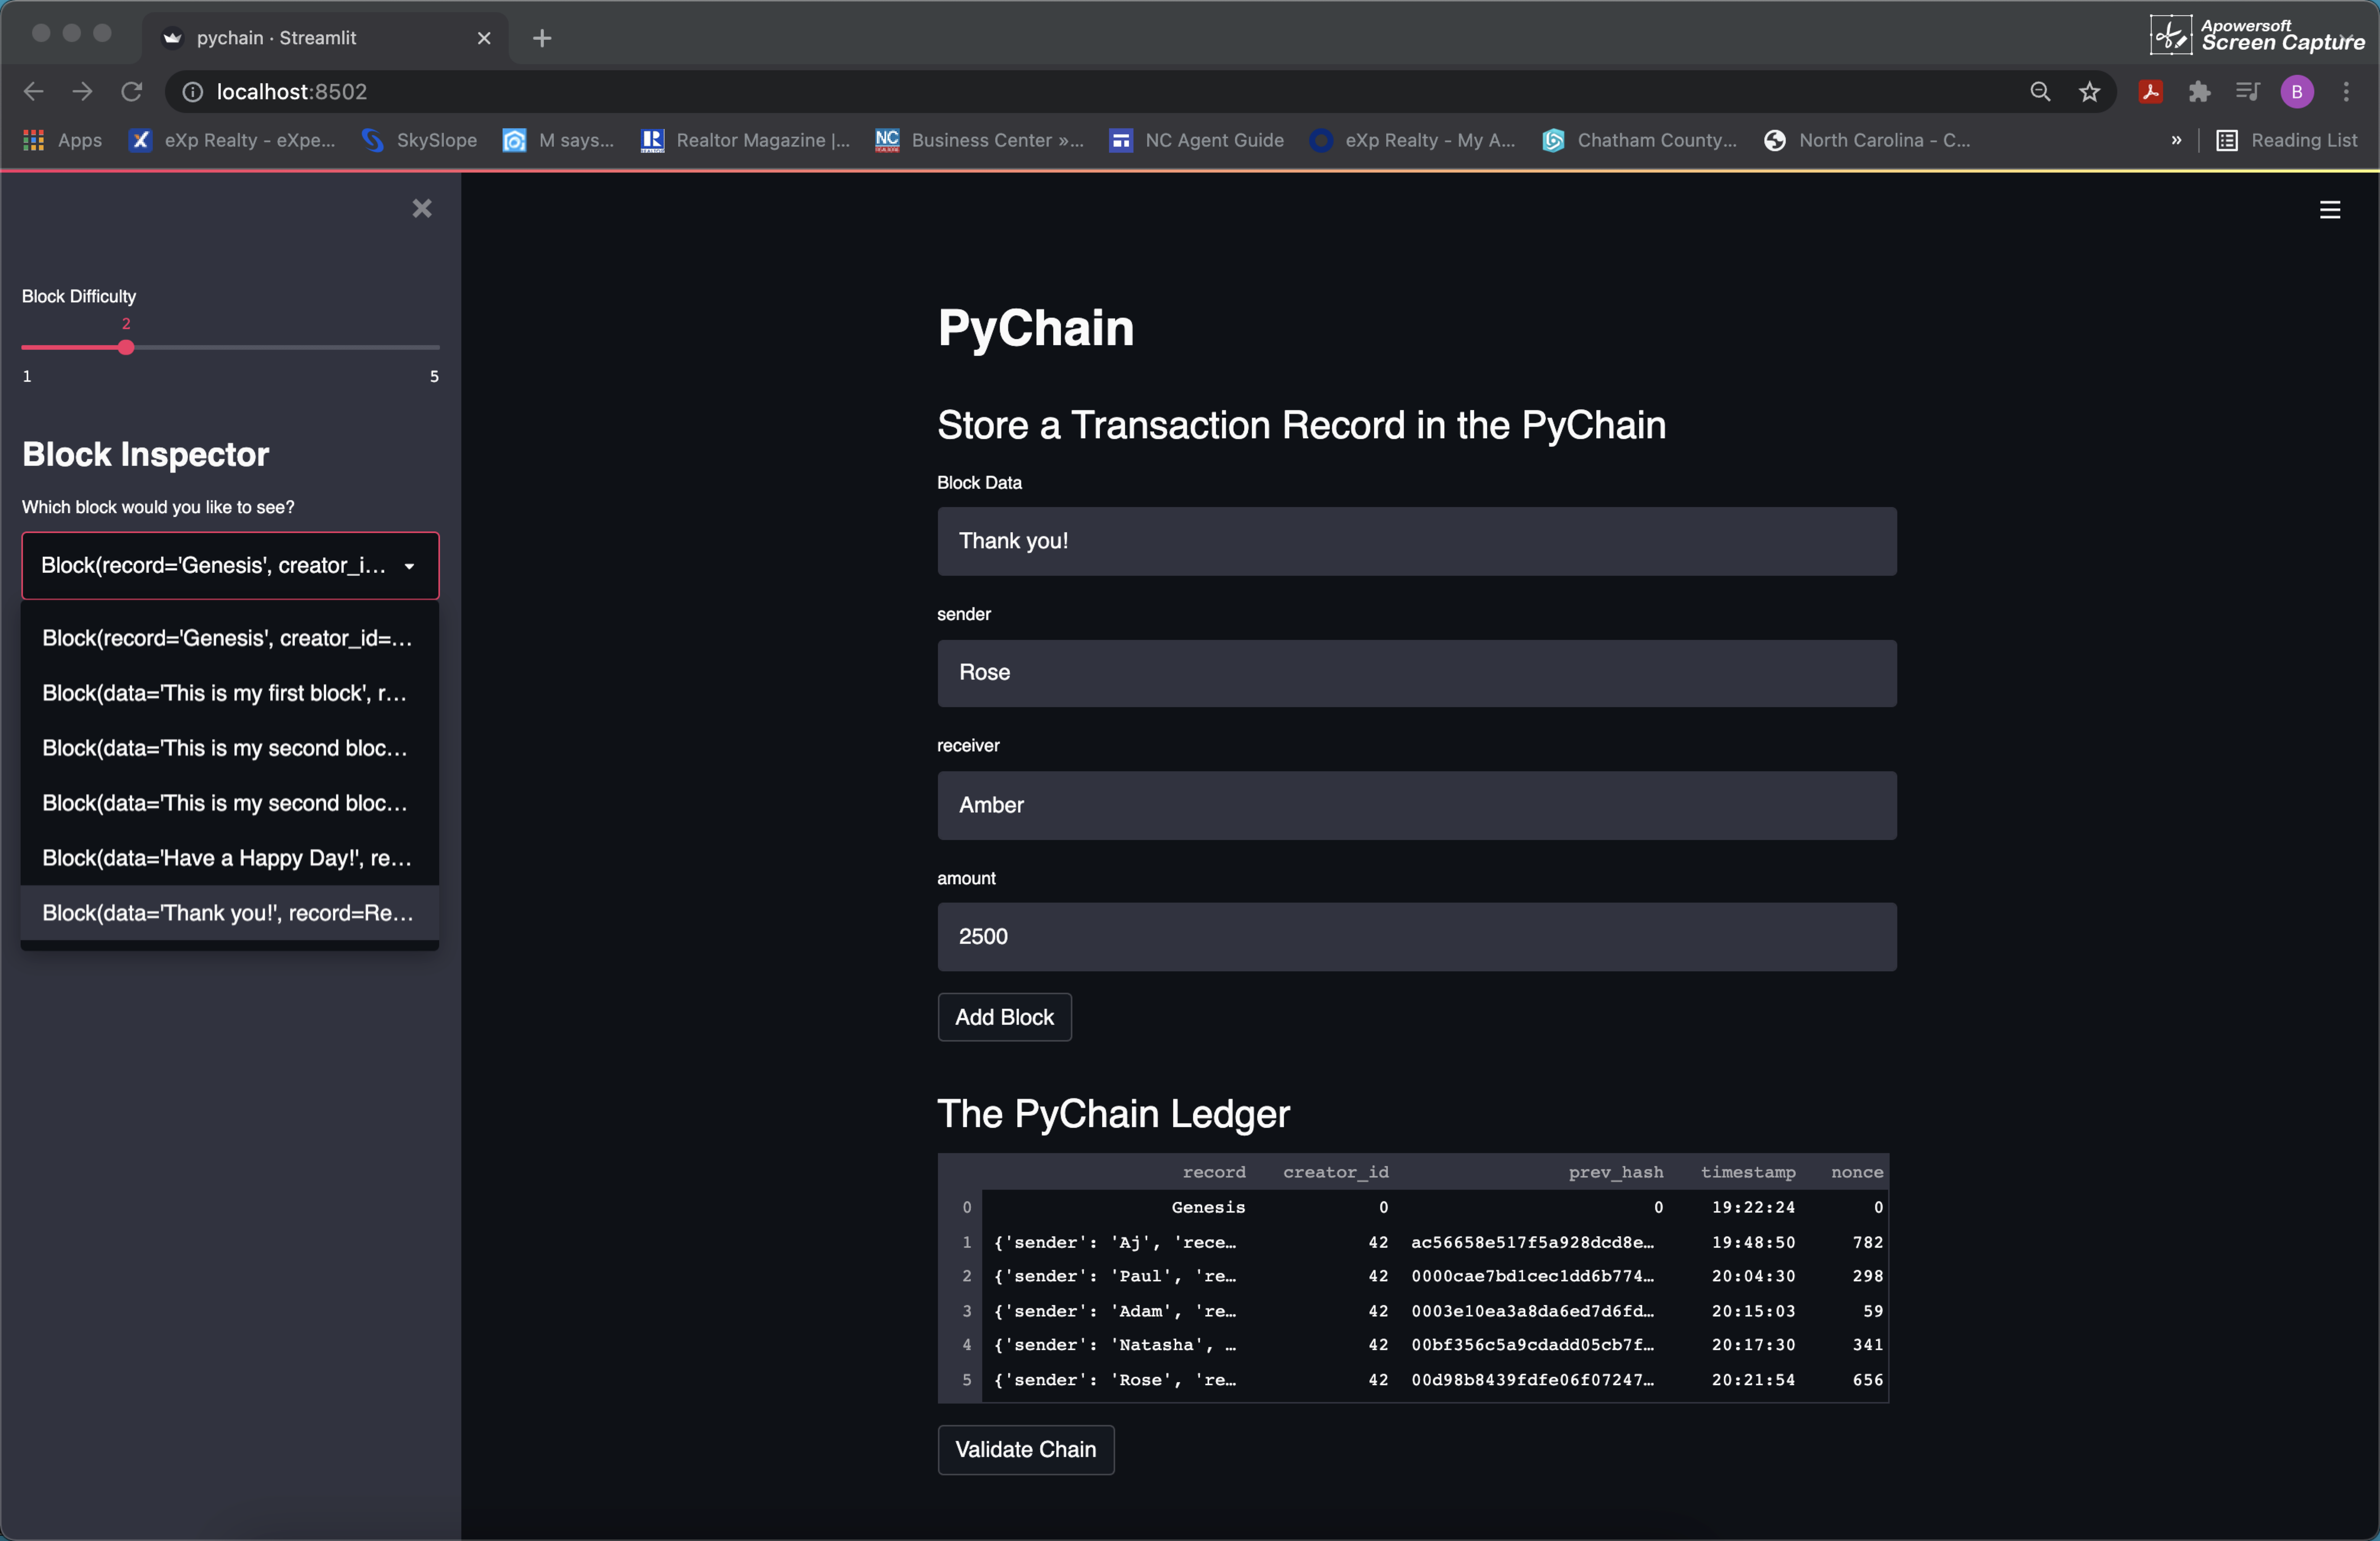Select the Genesis block option in list

(x=229, y=638)
